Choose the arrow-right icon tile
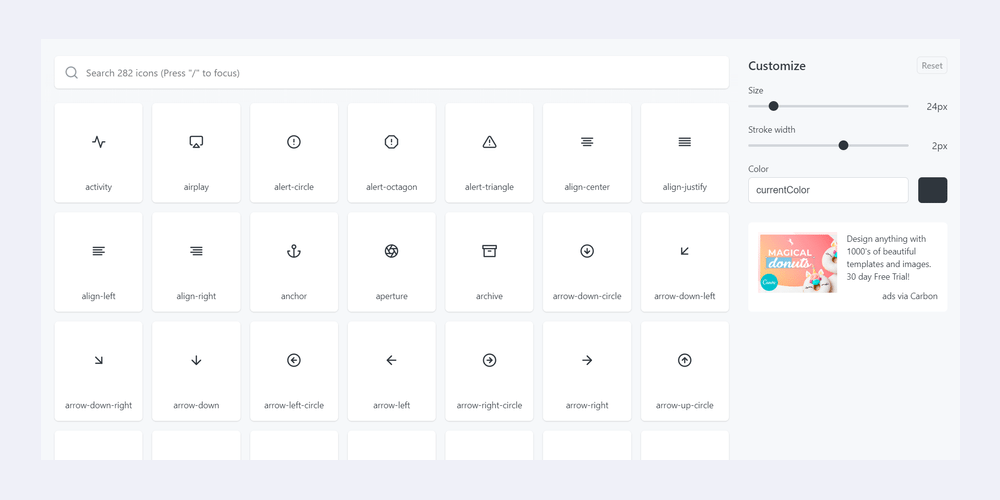1000x500 pixels. click(587, 370)
